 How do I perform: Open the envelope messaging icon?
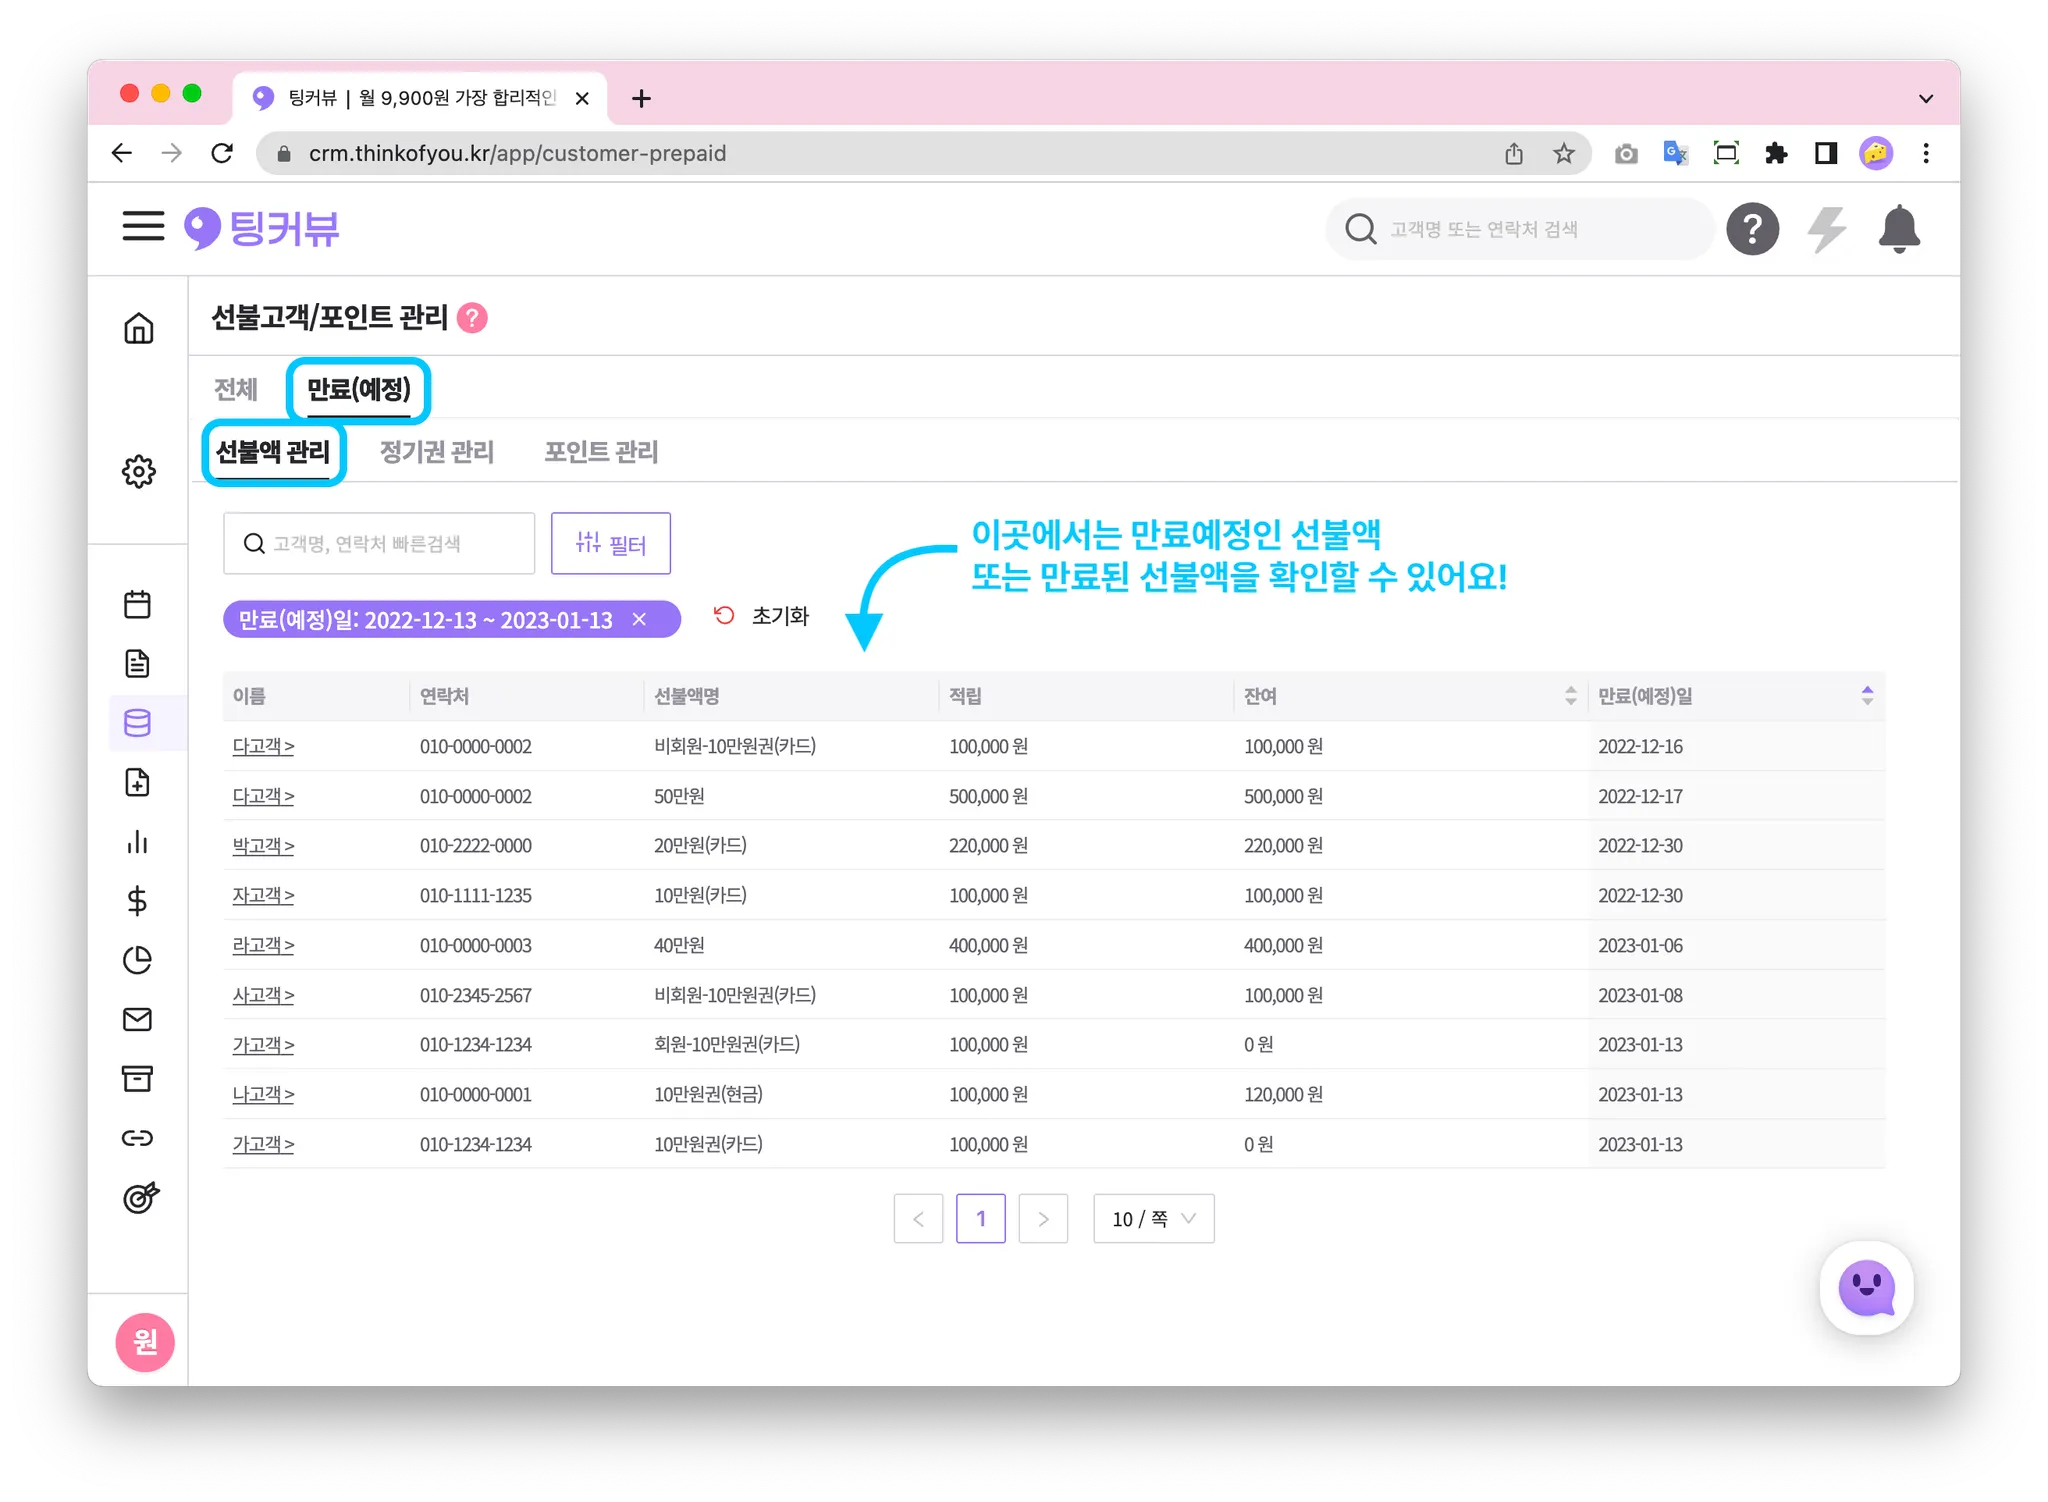(137, 1019)
